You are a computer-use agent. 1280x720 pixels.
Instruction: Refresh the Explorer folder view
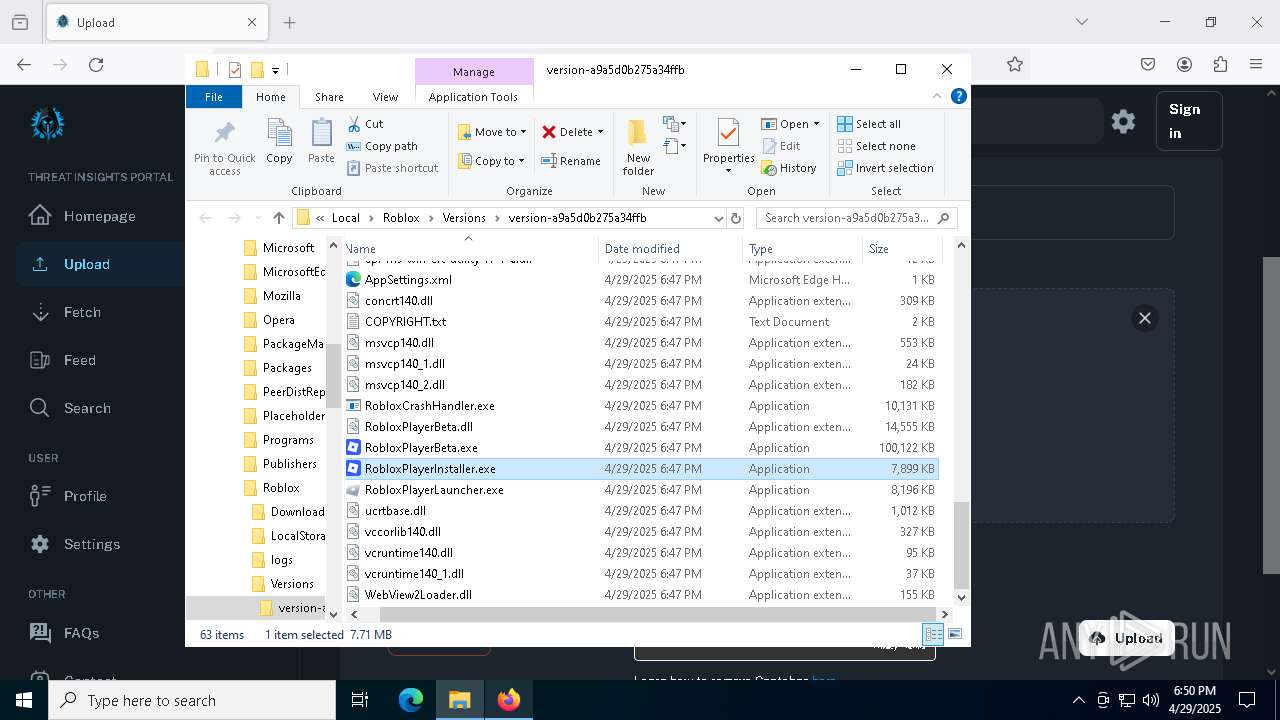[x=736, y=218]
